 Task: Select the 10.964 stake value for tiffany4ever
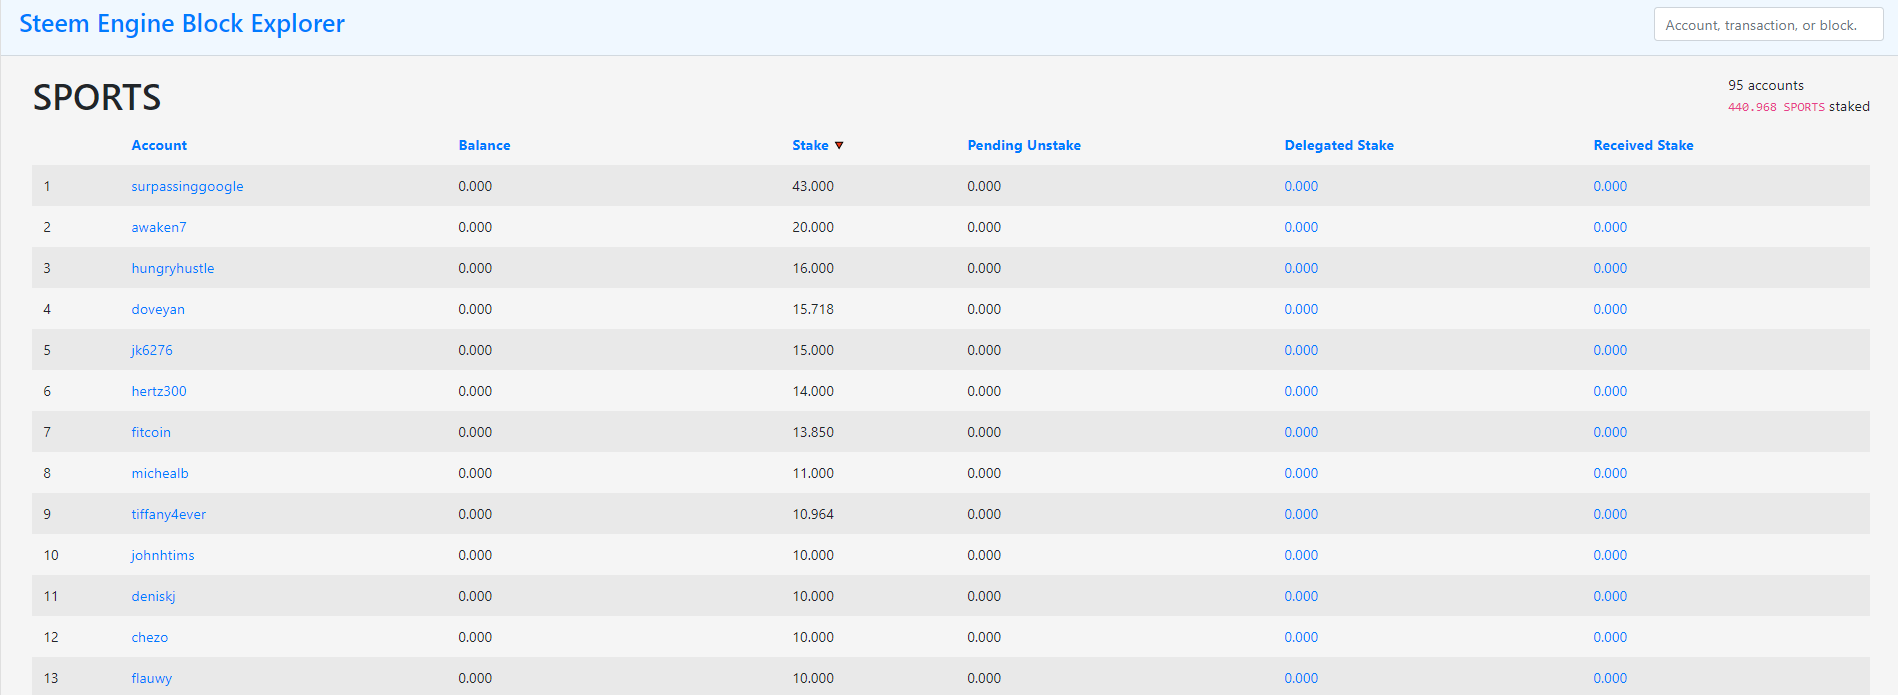(813, 514)
